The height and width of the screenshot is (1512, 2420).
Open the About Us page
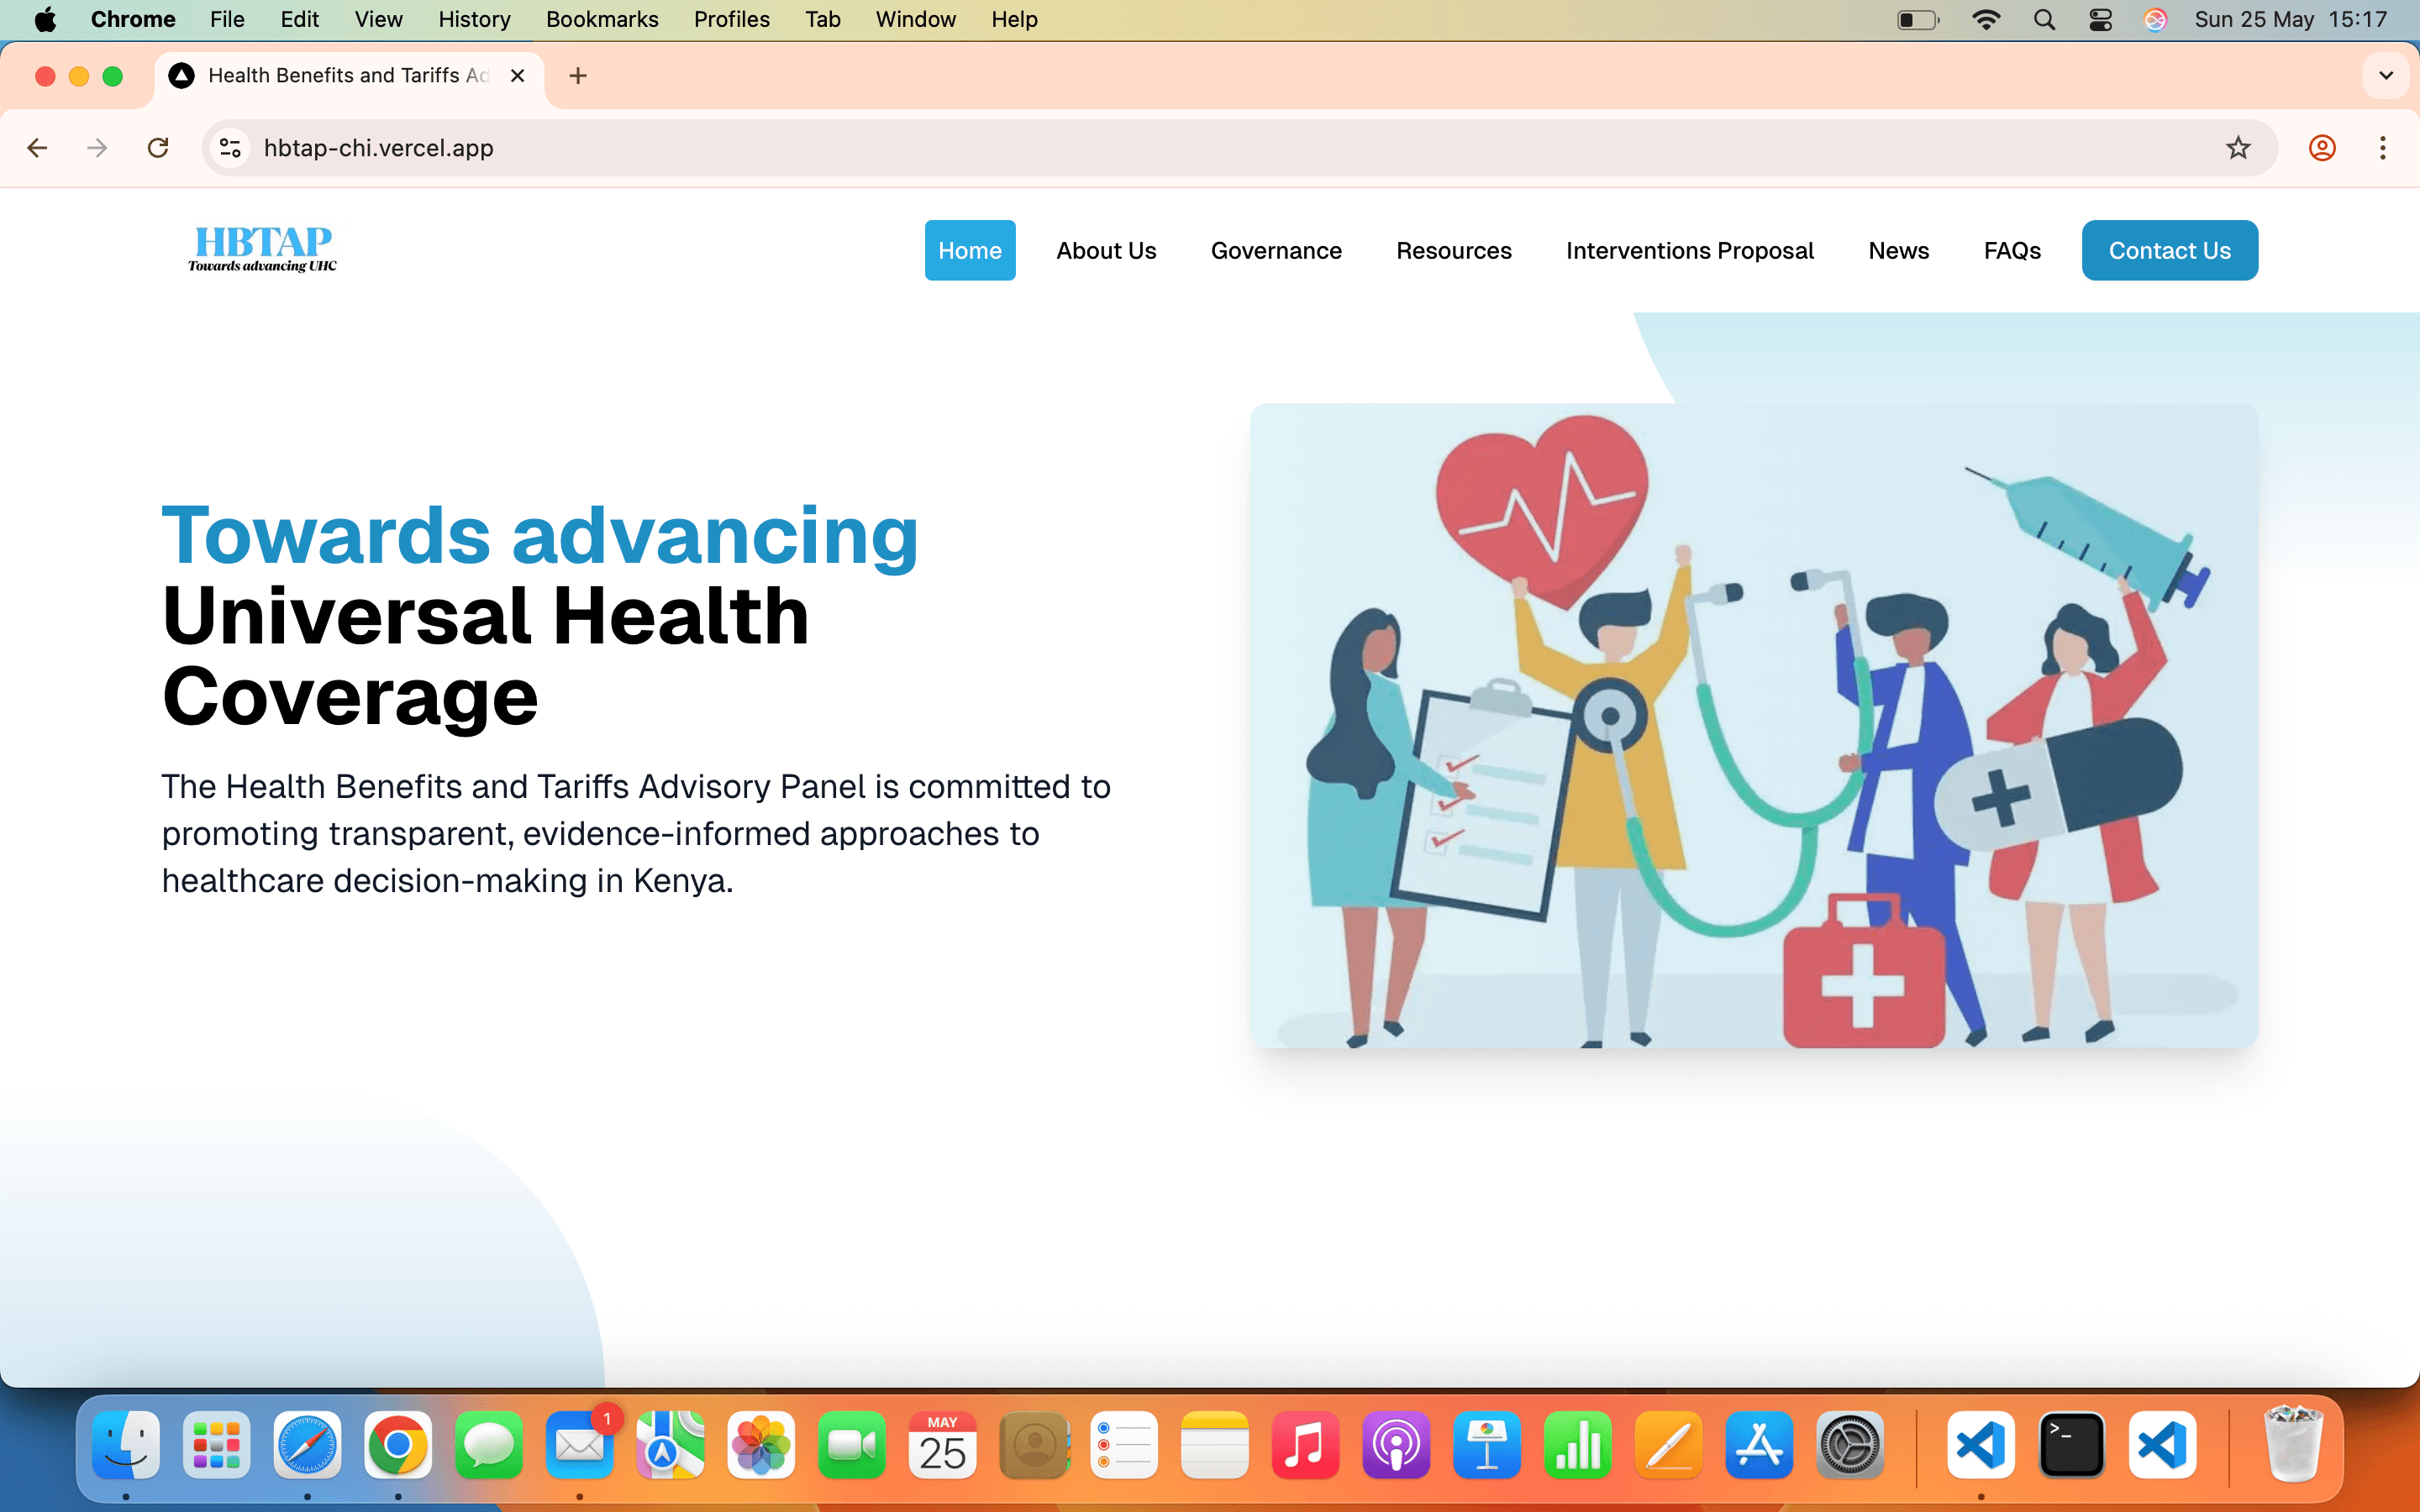point(1106,250)
